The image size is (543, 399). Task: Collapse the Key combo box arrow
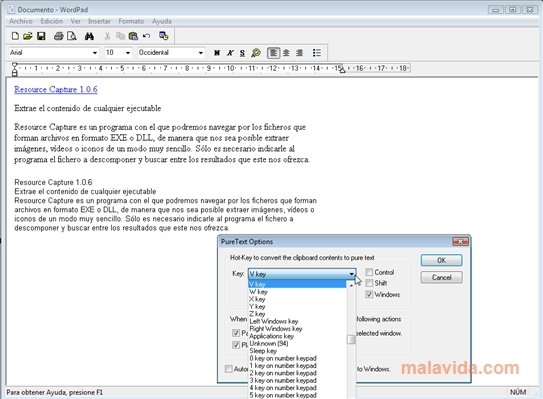point(351,274)
